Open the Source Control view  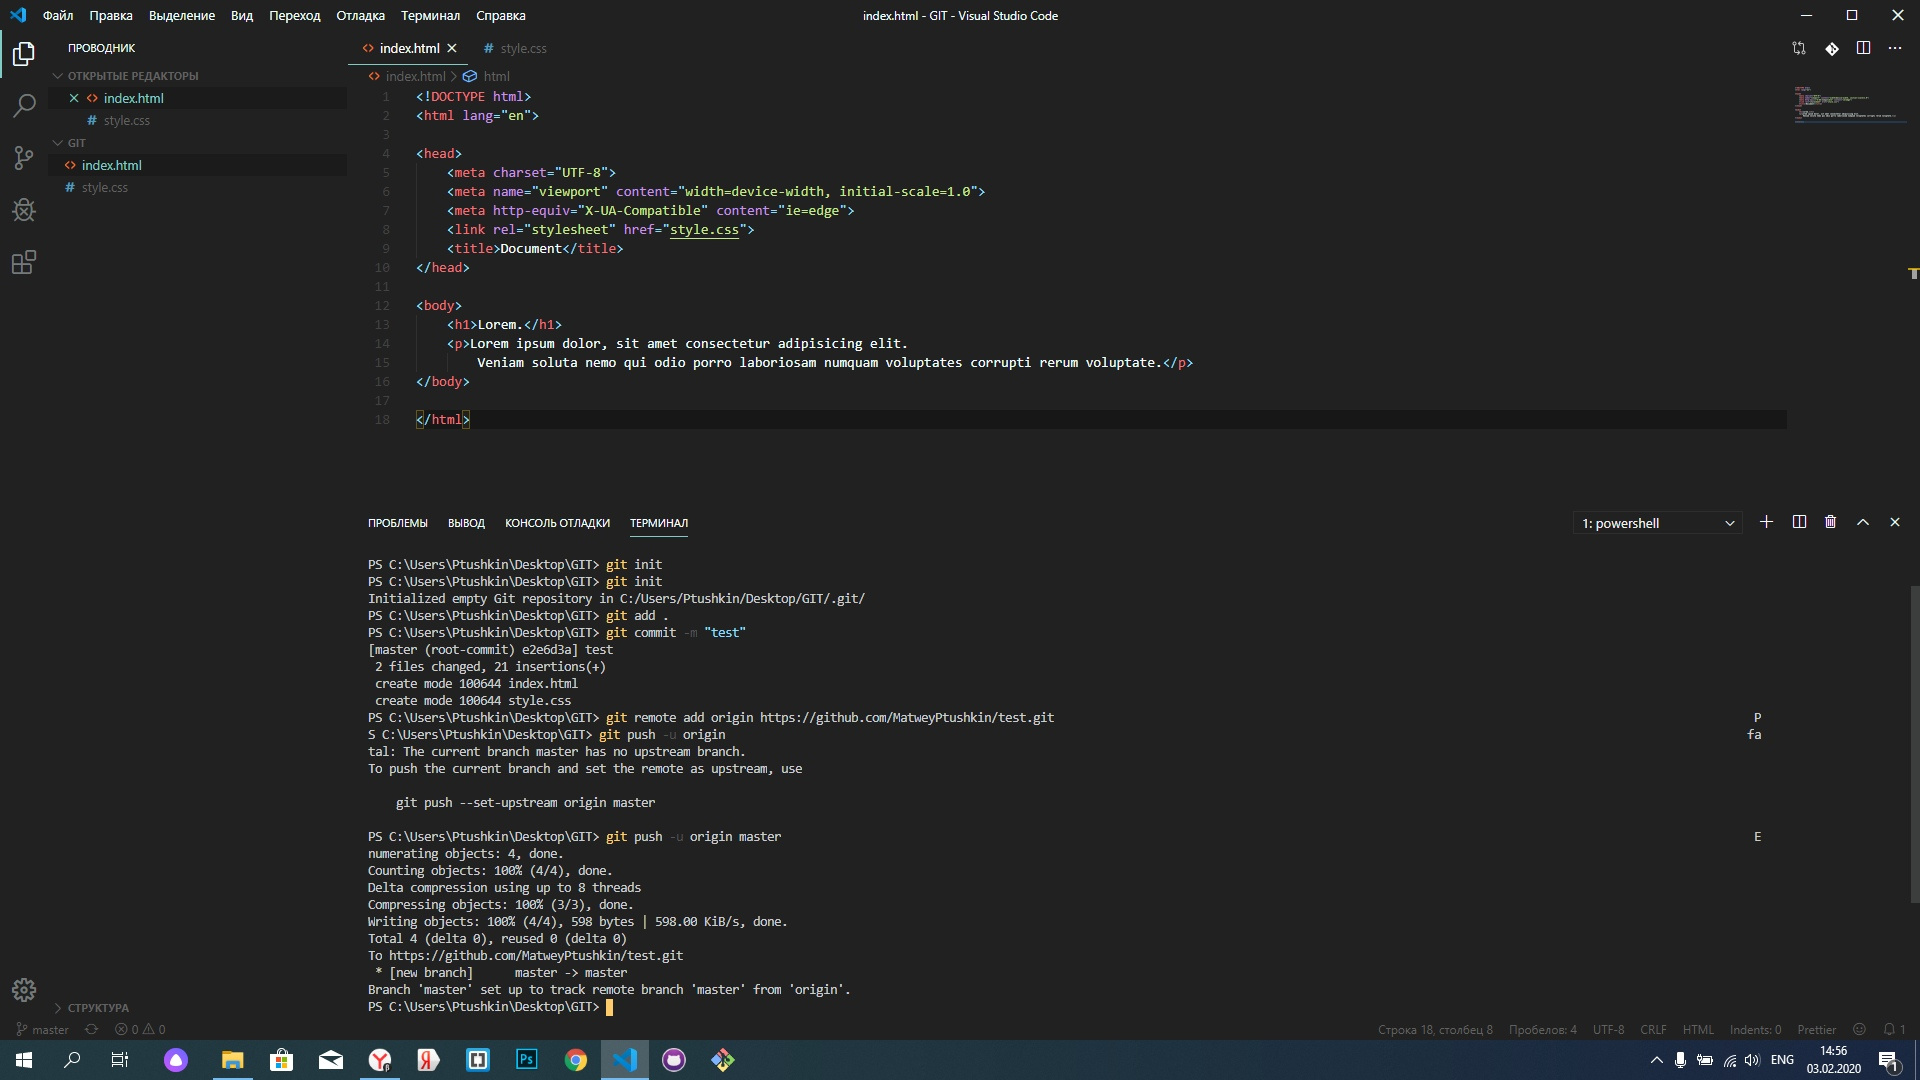click(x=24, y=158)
